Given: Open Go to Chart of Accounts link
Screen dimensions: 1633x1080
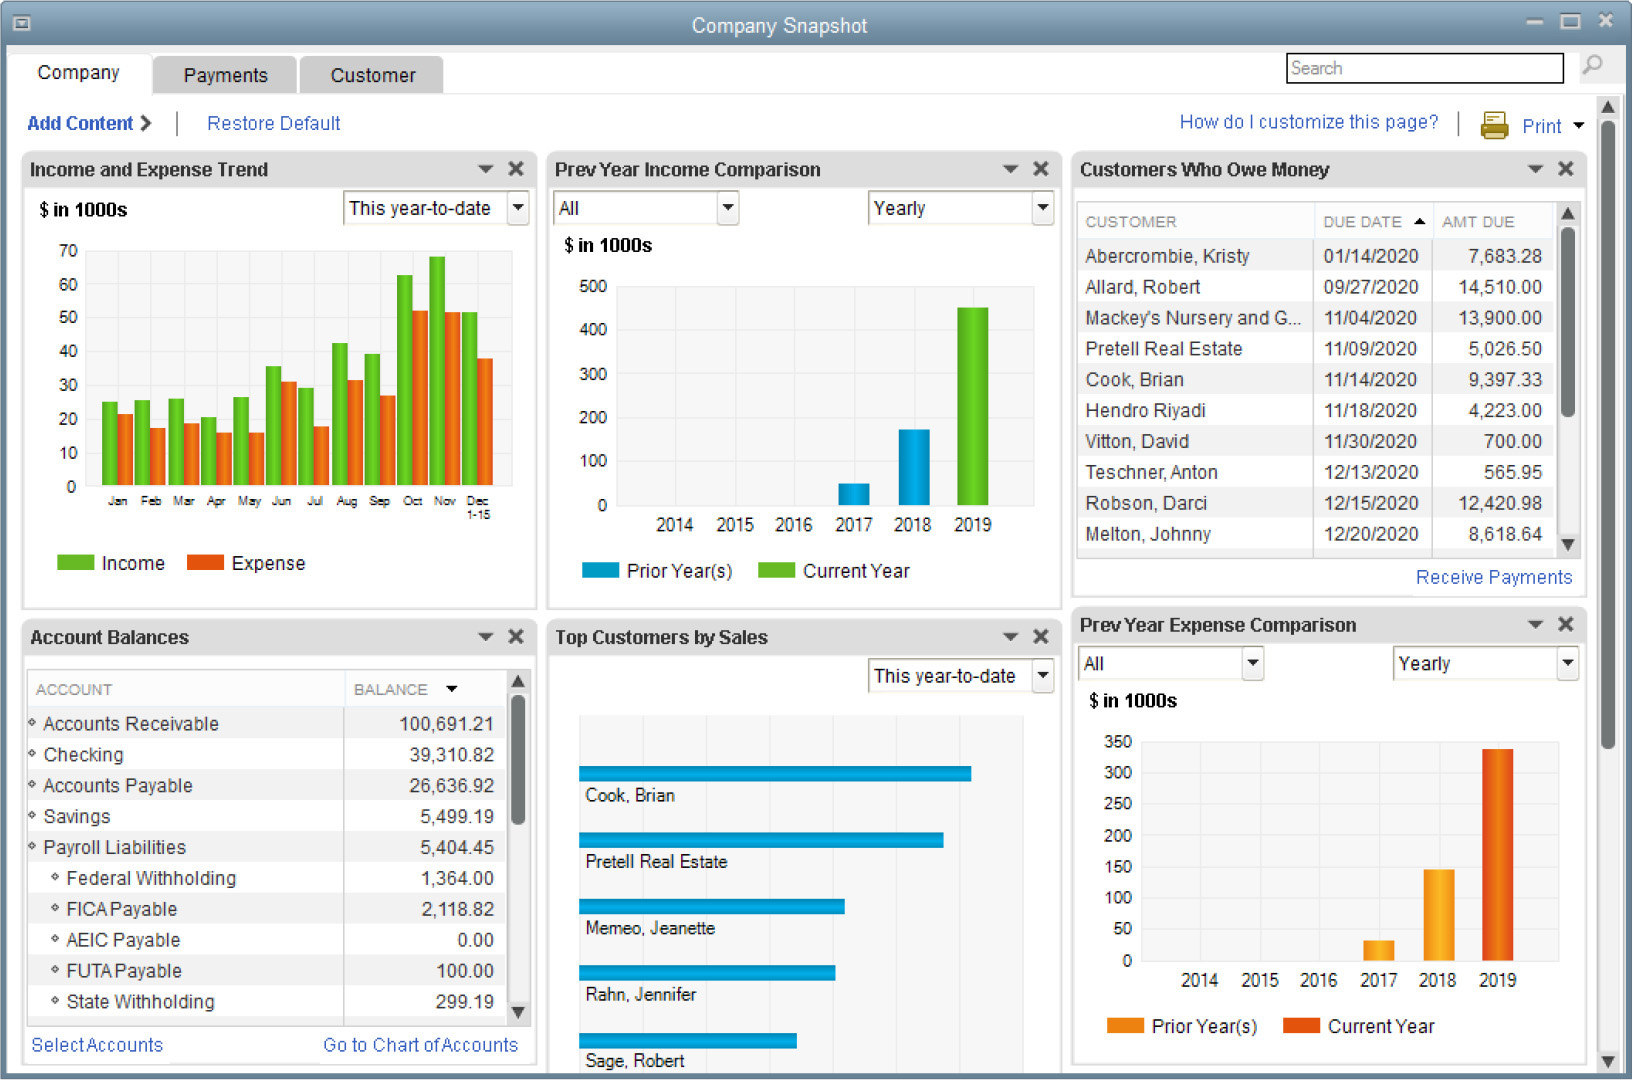Looking at the screenshot, I should (420, 1044).
